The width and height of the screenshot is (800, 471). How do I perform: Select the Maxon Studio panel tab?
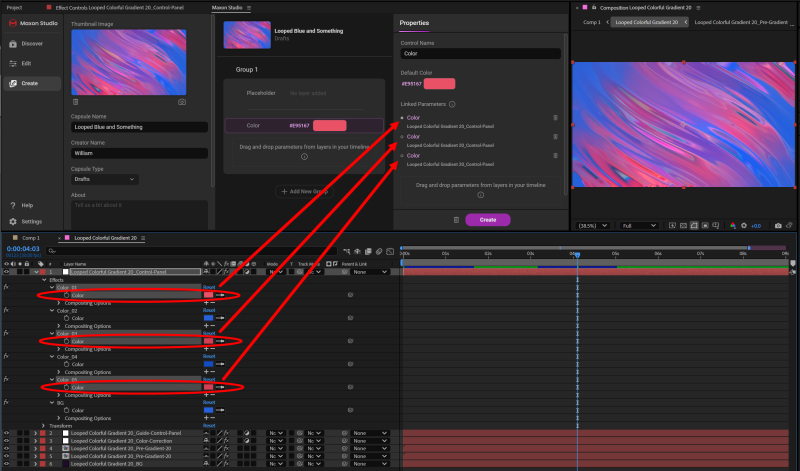(x=227, y=8)
